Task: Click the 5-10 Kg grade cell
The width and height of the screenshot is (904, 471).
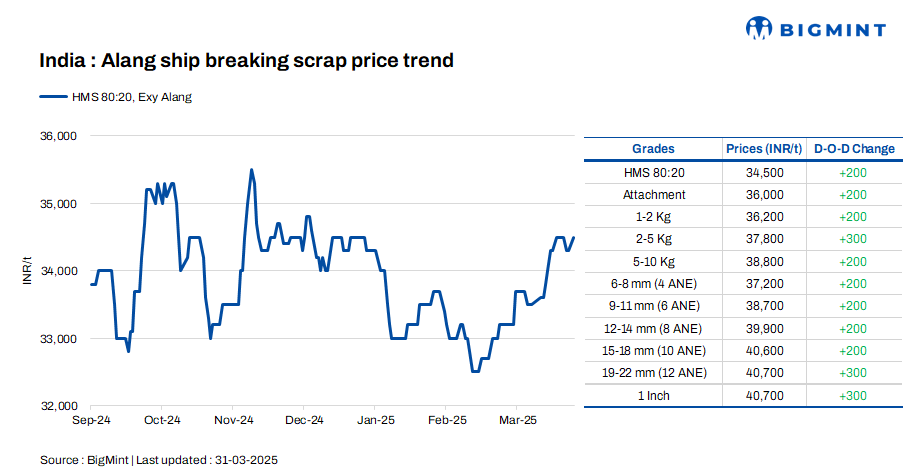Action: (x=654, y=261)
